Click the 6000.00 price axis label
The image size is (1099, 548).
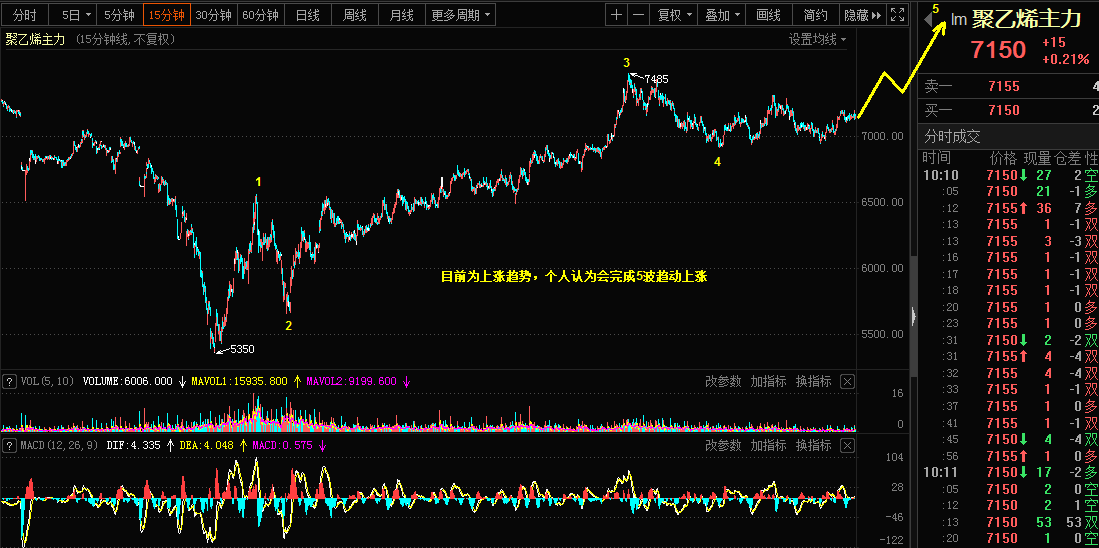click(882, 268)
